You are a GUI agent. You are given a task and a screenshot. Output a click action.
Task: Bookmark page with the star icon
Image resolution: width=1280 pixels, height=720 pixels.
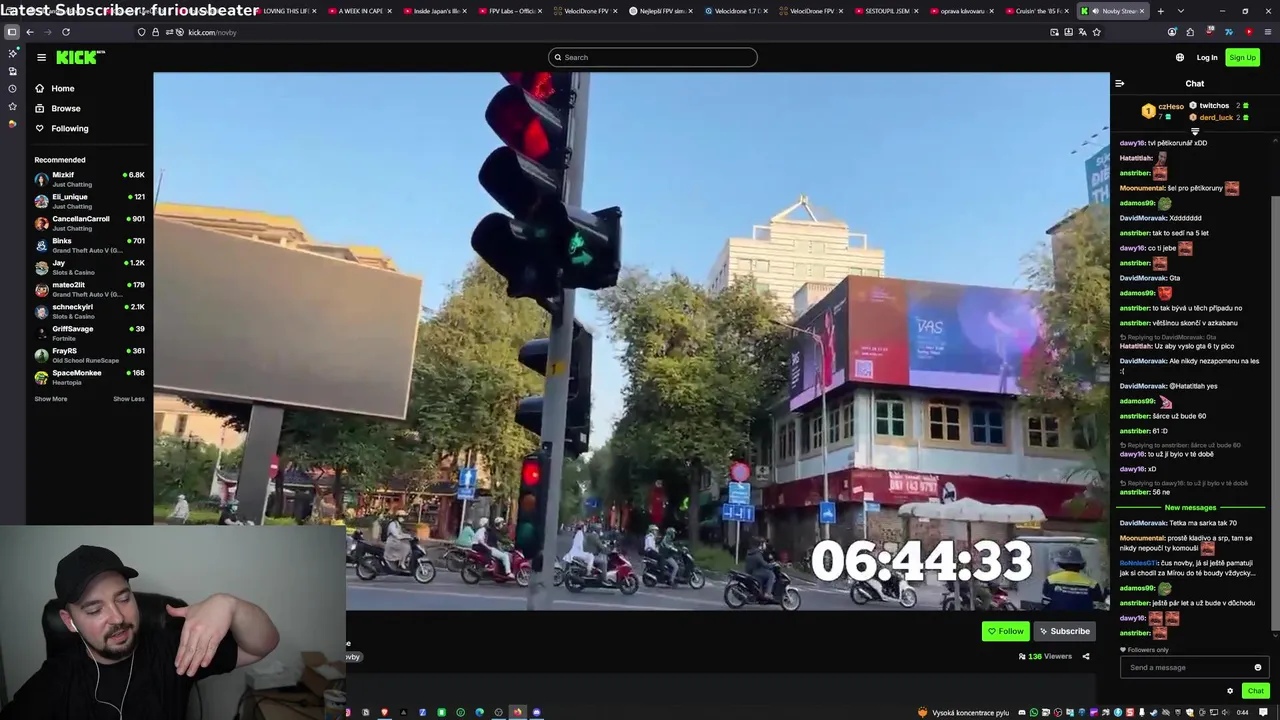click(1096, 32)
